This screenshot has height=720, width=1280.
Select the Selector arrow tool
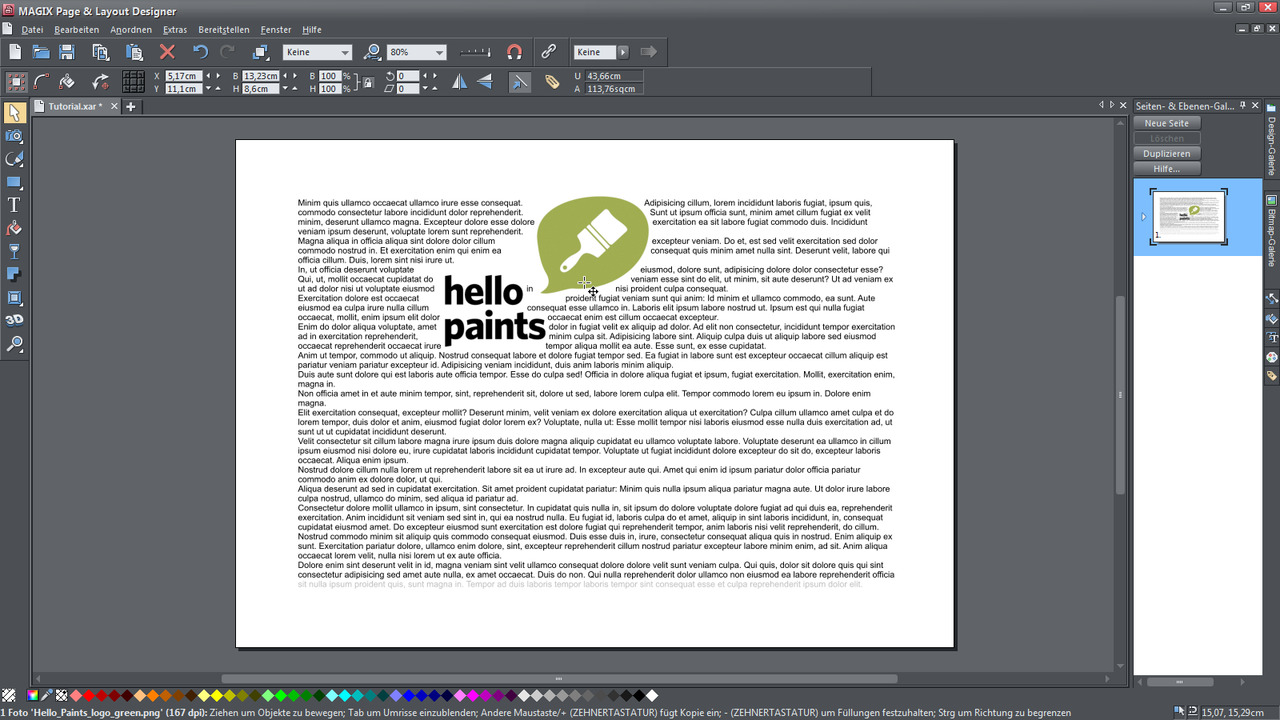coord(14,112)
